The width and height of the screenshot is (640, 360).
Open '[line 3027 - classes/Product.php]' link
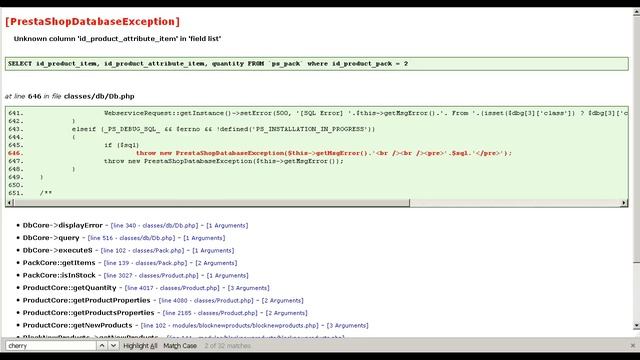tap(151, 276)
